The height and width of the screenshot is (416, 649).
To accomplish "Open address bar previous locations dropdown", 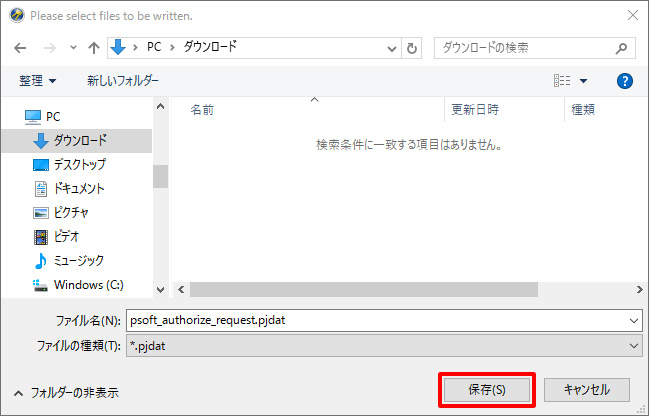I will pos(390,47).
